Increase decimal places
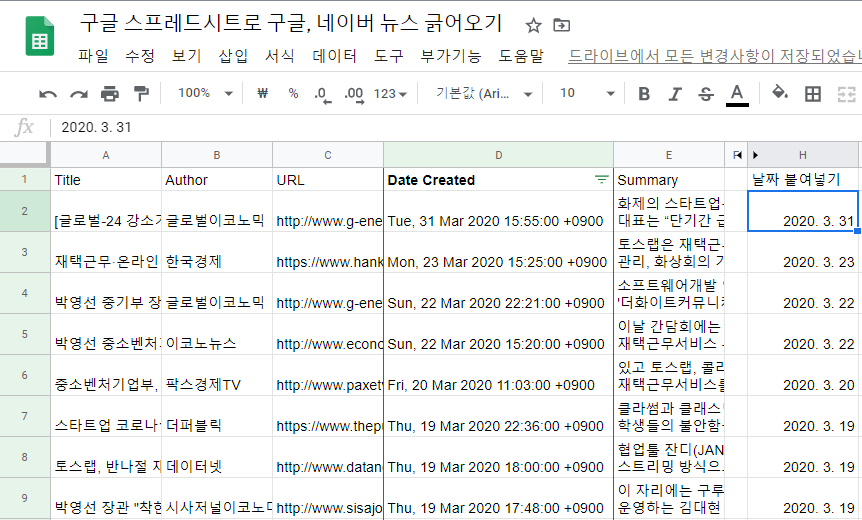The image size is (862, 520). click(354, 95)
